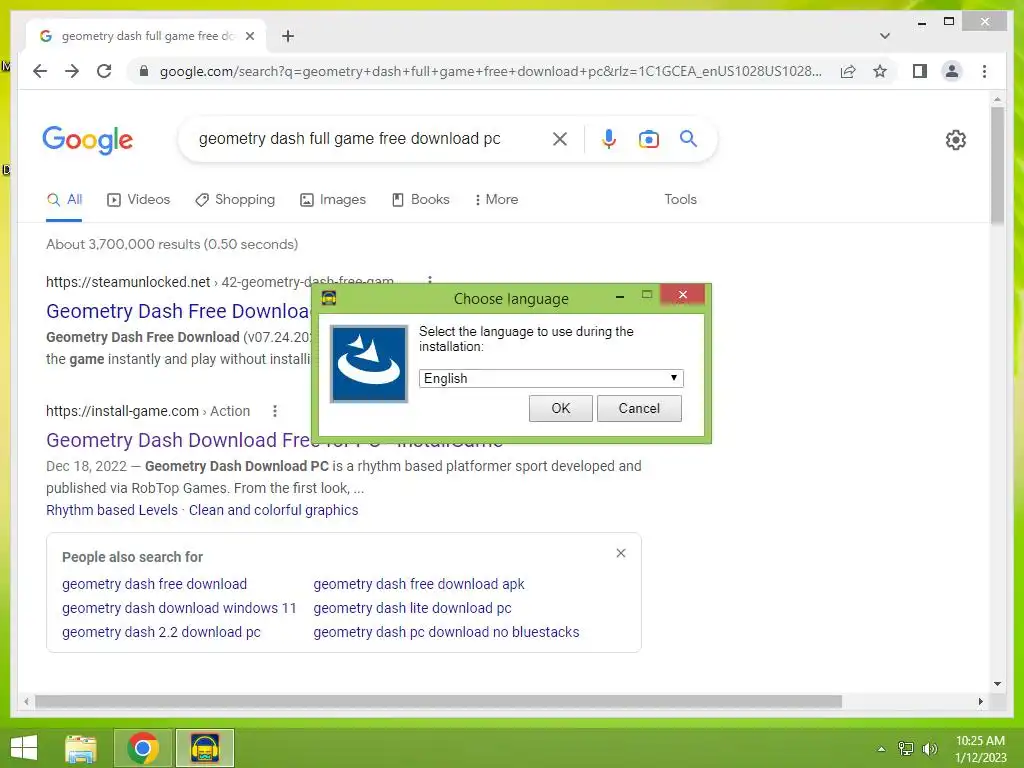
Task: Share this page icon in the address bar
Action: [848, 71]
